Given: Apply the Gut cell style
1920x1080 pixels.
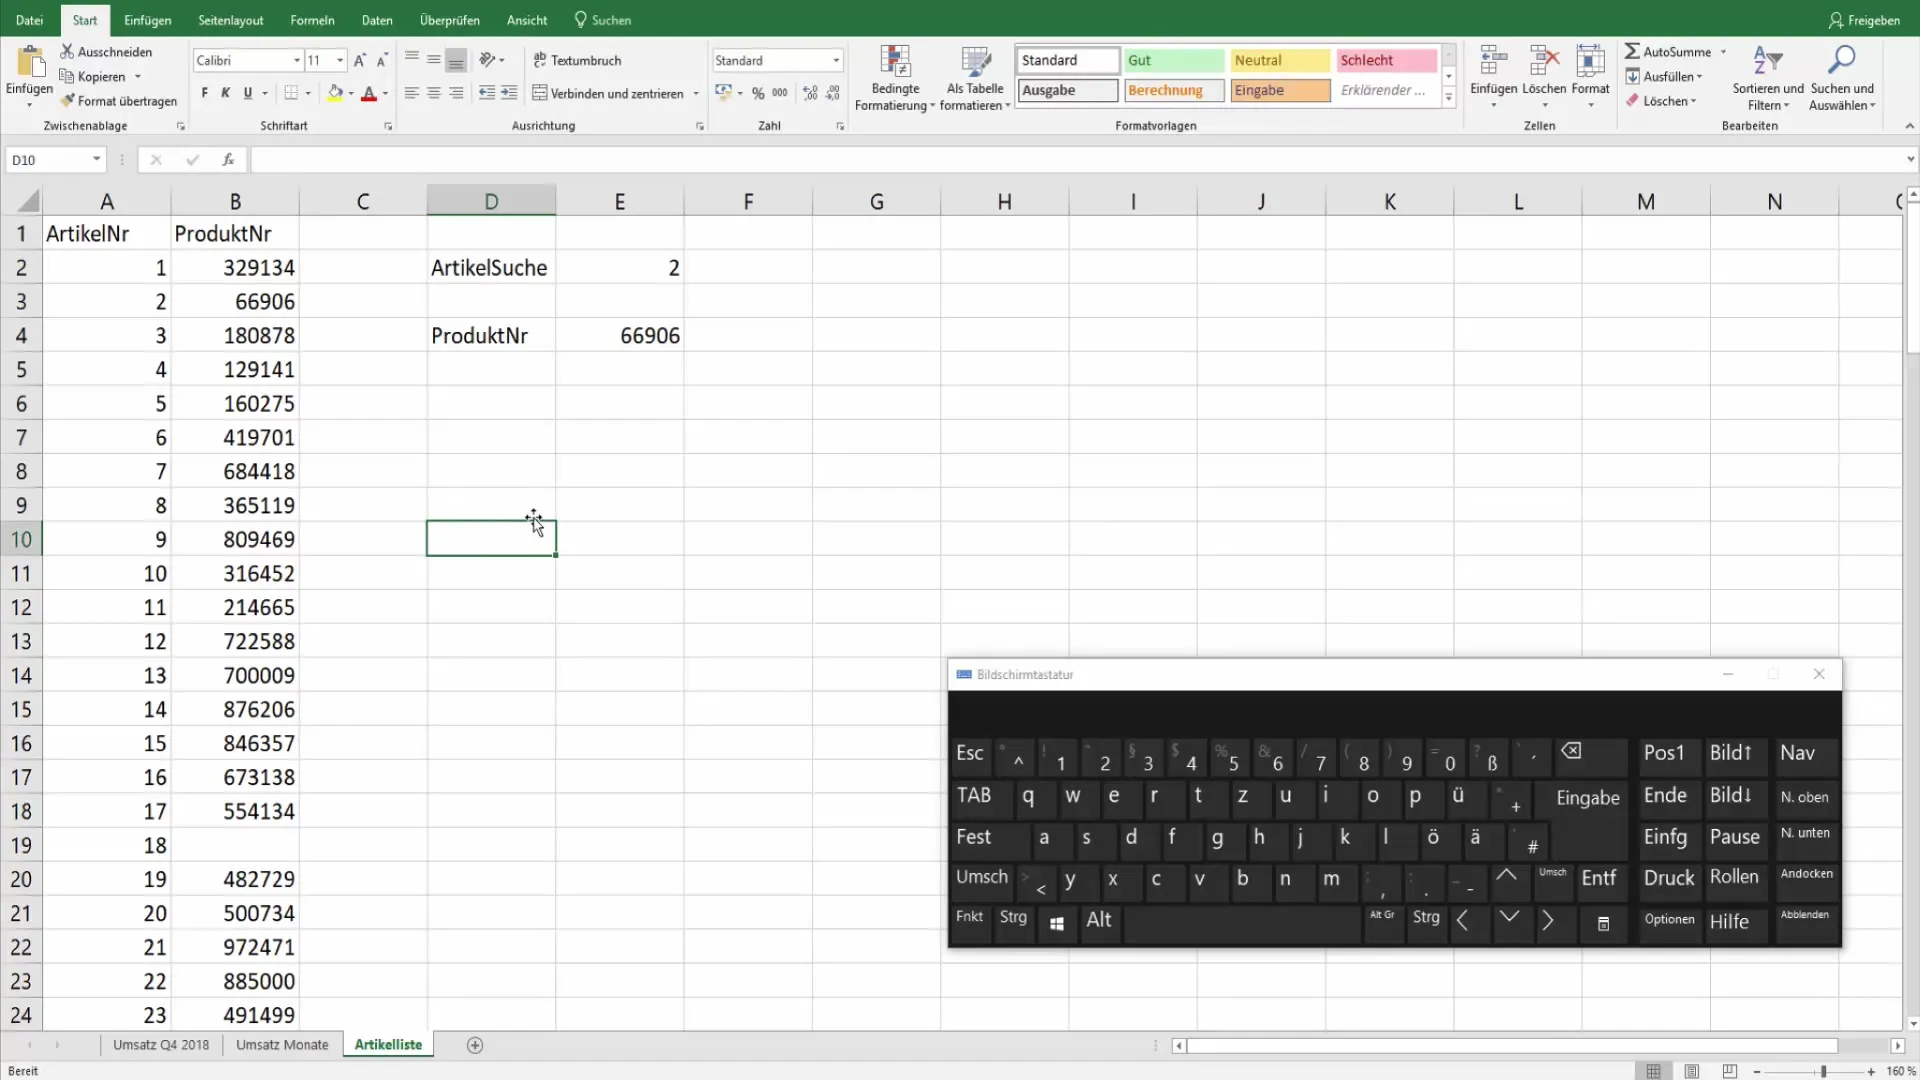Looking at the screenshot, I should click(1173, 60).
